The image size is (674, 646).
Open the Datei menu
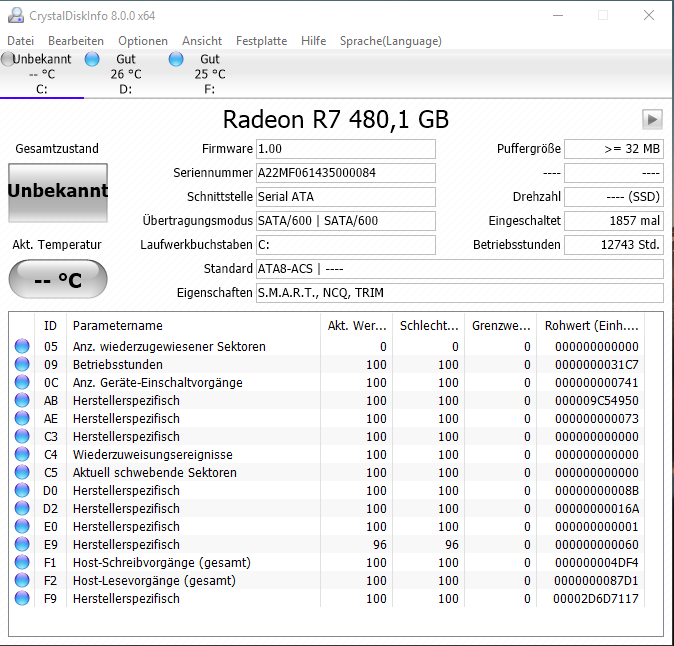[x=20, y=41]
